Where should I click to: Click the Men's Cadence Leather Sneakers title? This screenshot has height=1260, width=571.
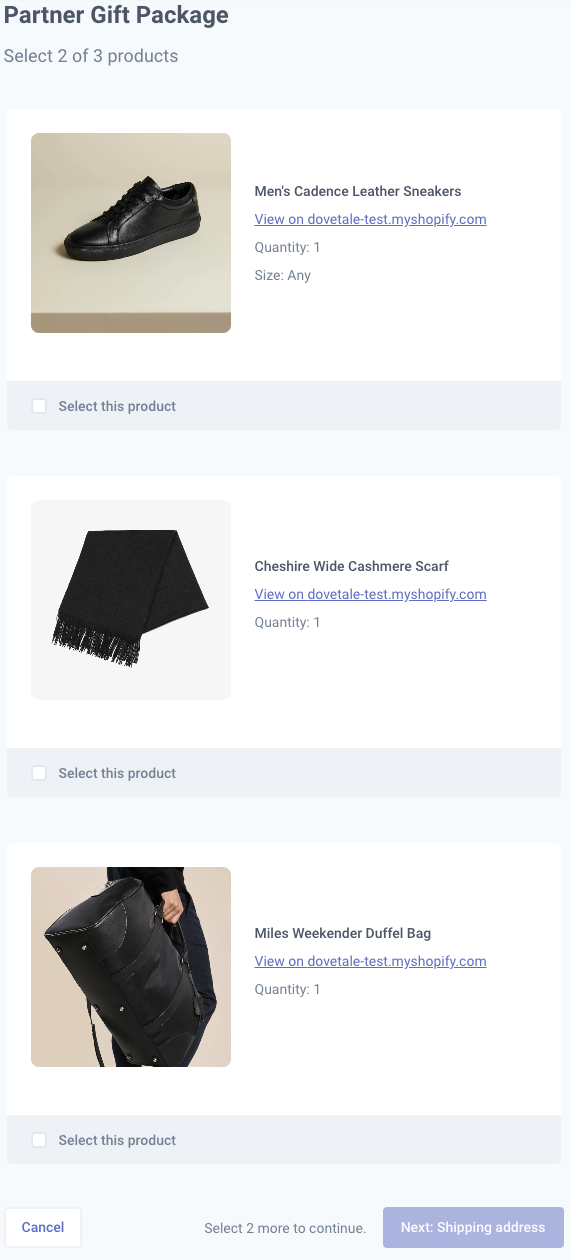pos(358,191)
